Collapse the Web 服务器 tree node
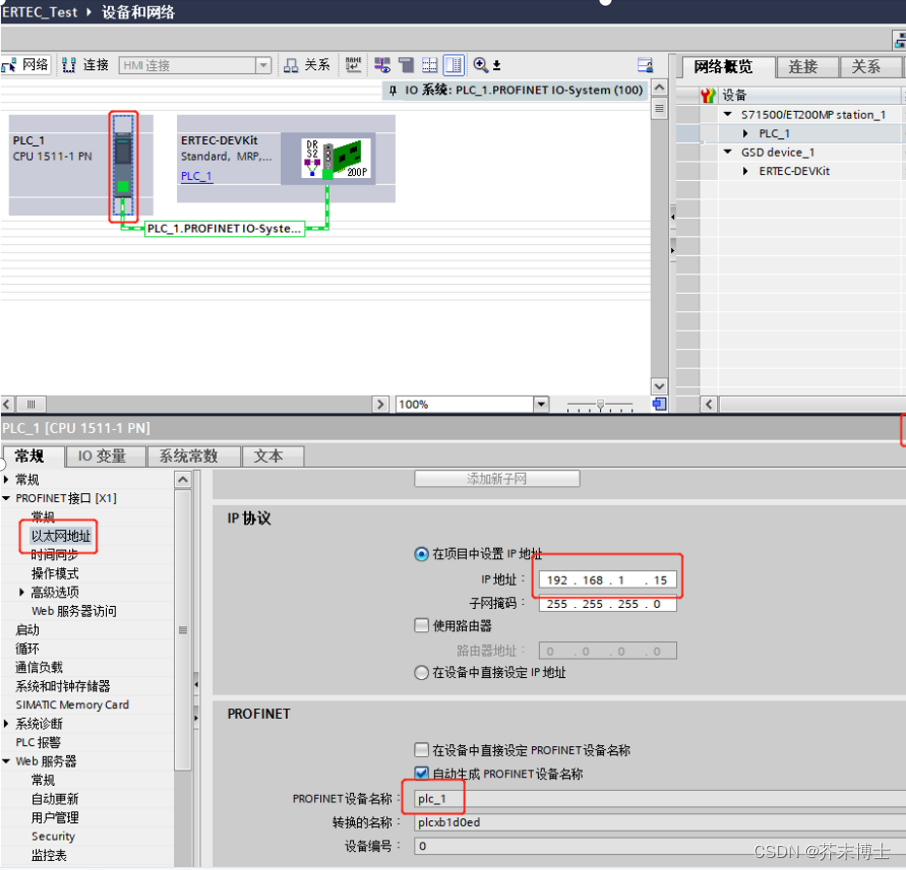The width and height of the screenshot is (906, 870). click(6, 761)
